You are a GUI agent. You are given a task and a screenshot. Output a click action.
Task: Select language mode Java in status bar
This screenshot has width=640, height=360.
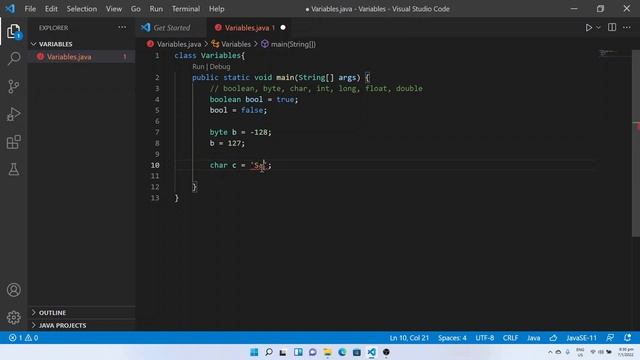(533, 338)
